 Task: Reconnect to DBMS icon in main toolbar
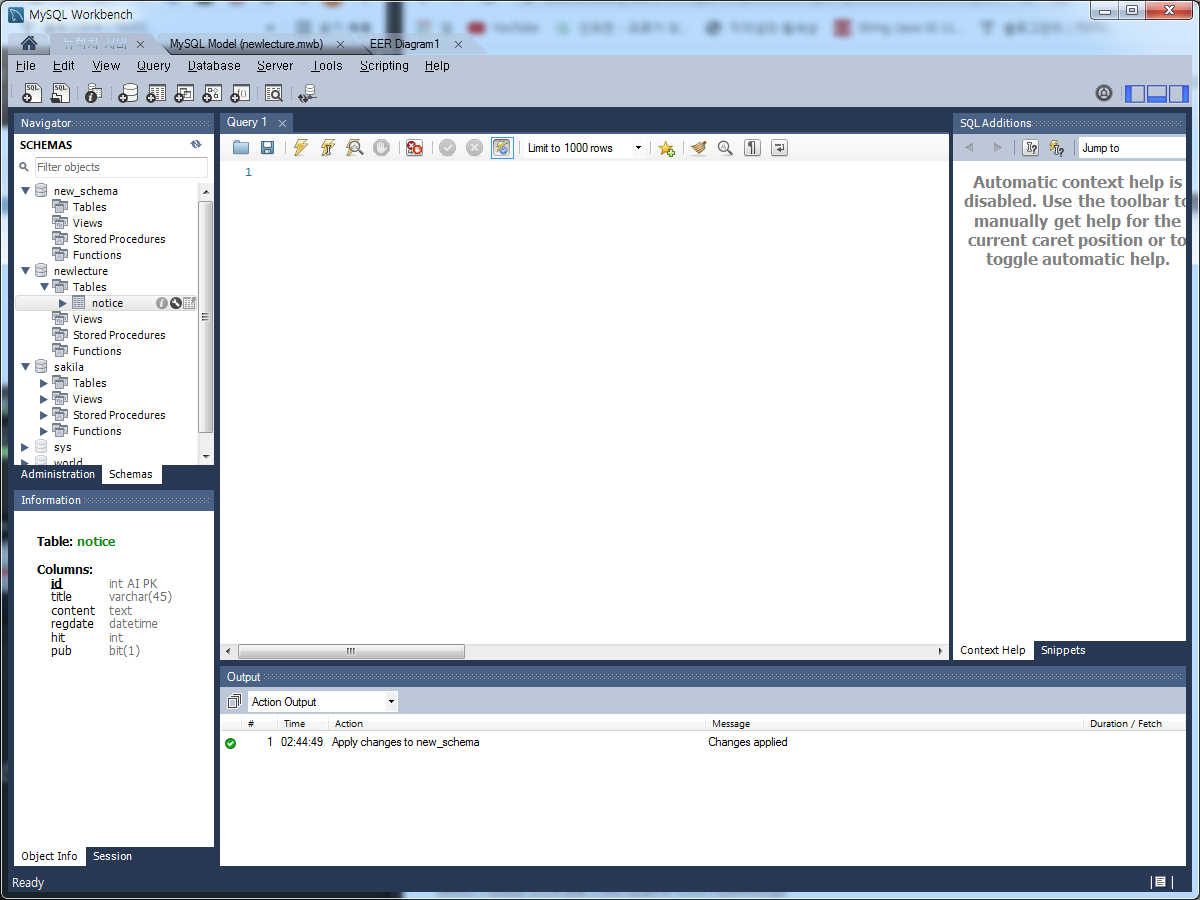coord(308,93)
